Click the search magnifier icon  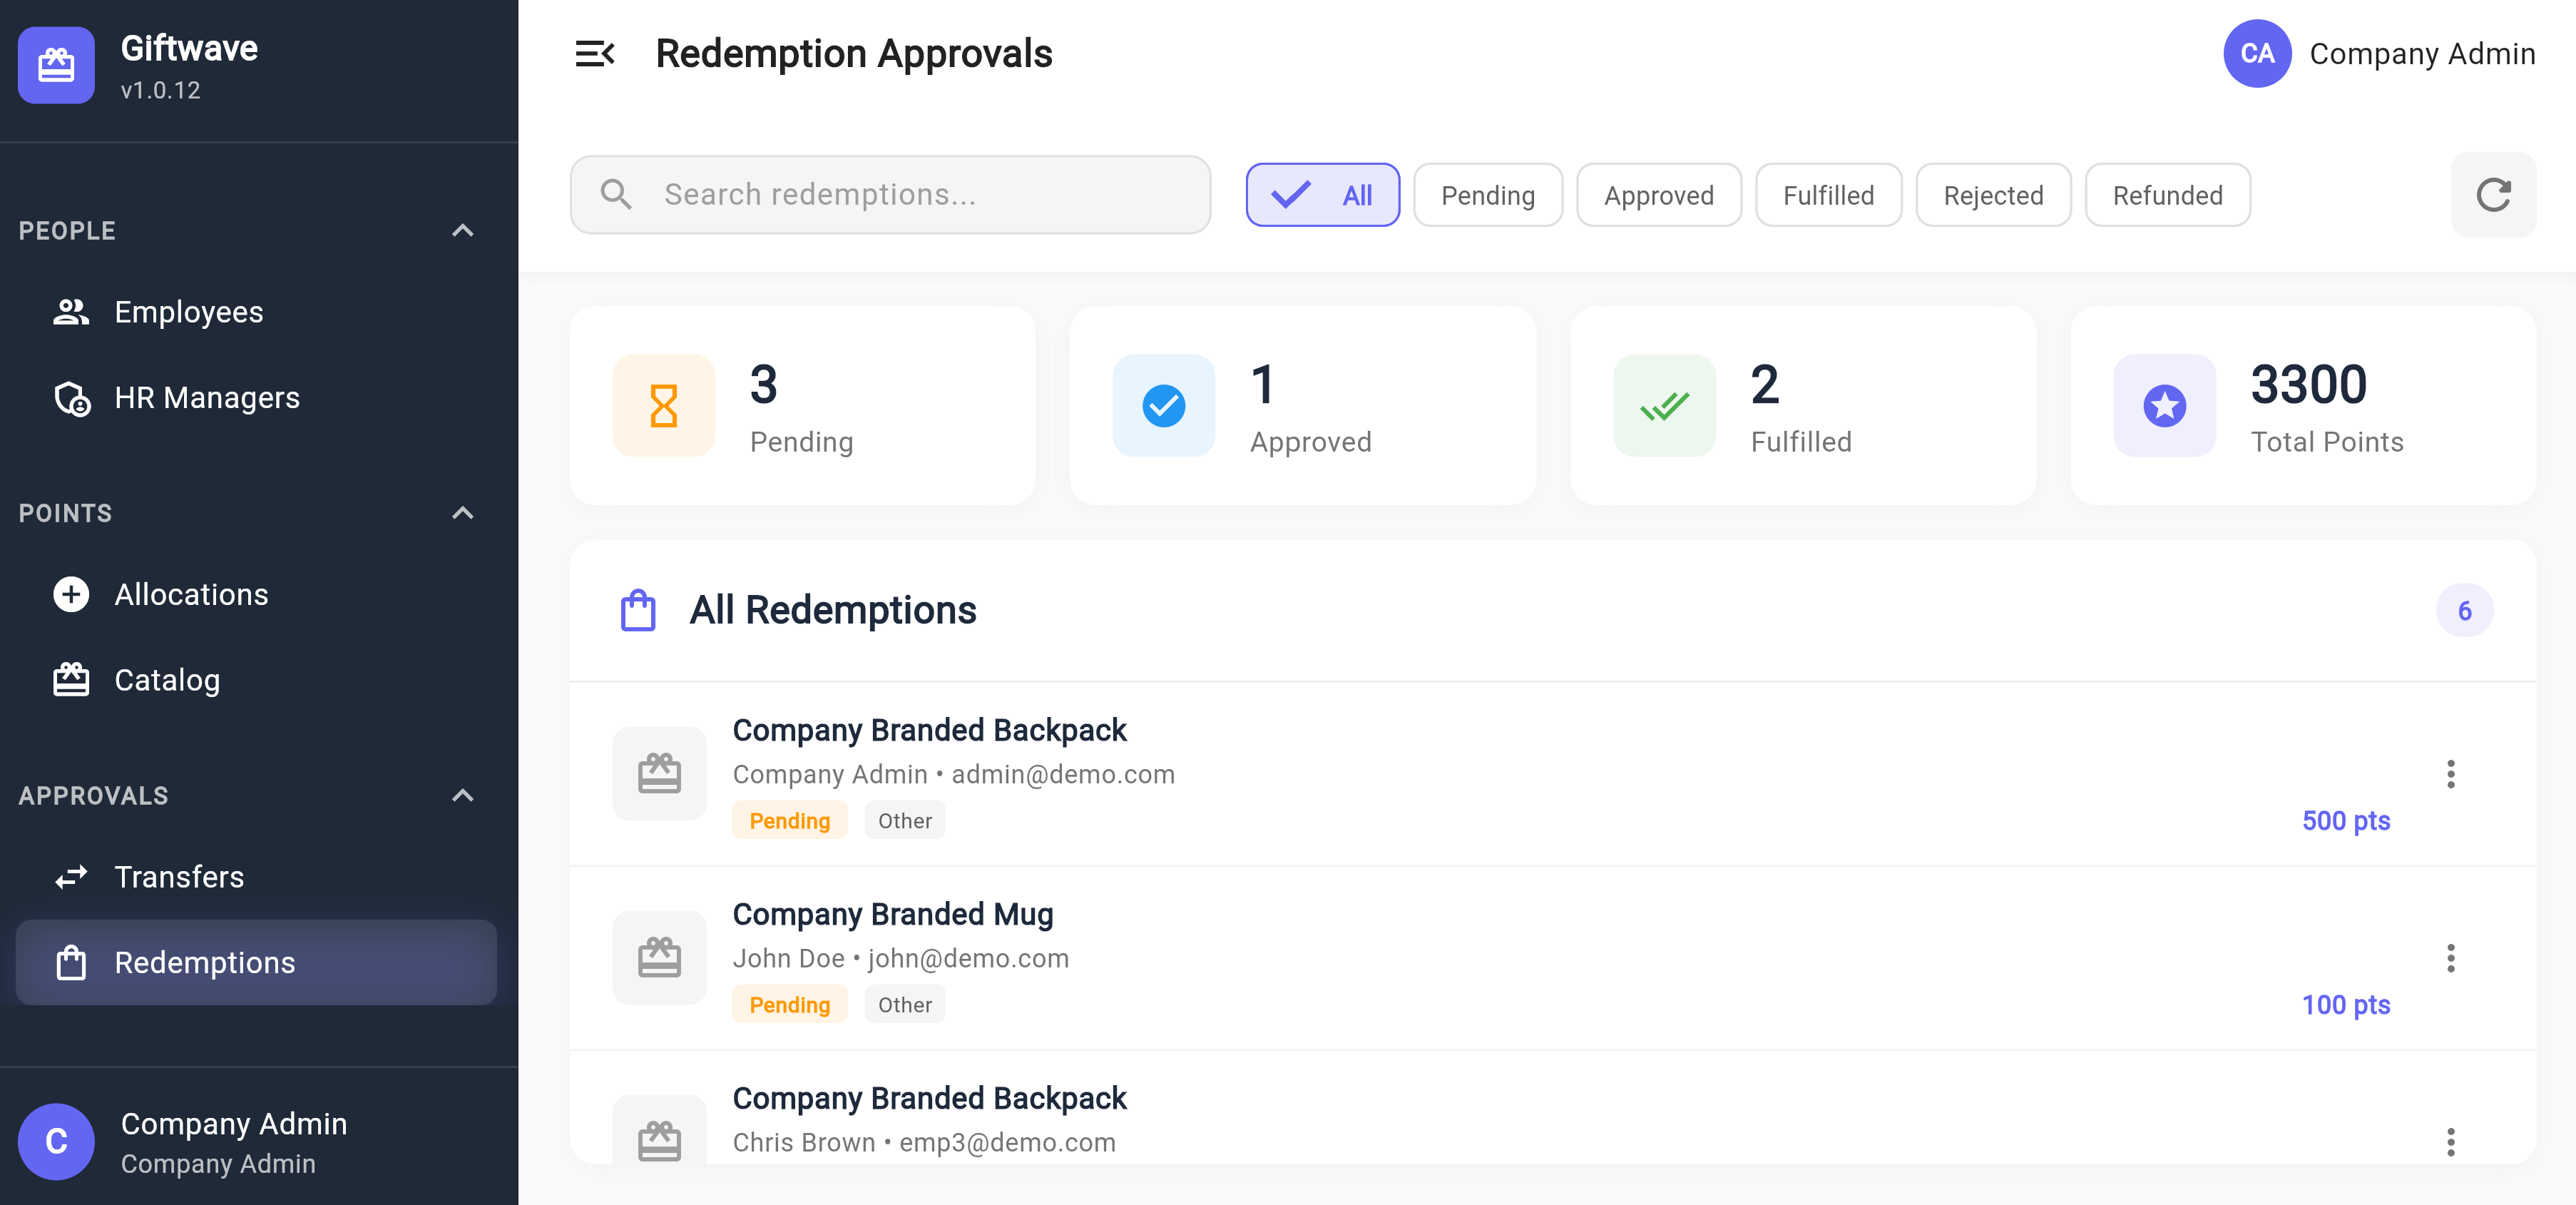(616, 194)
